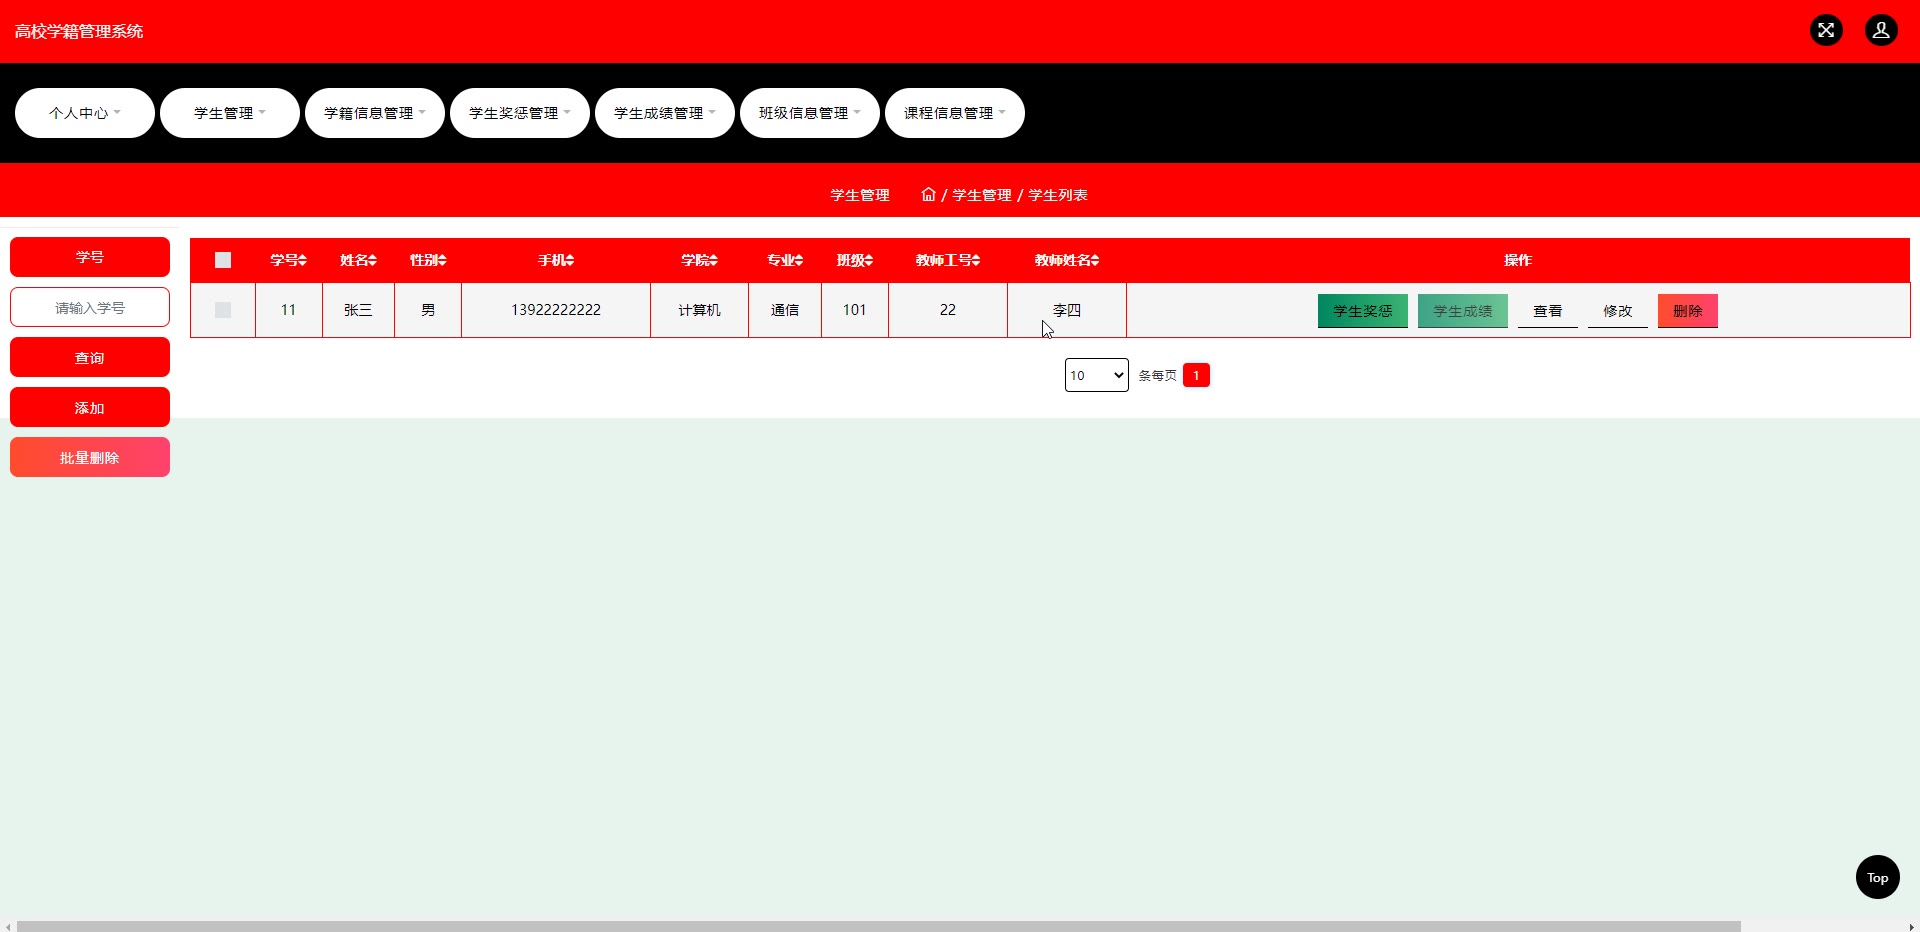Sort table by 专业 column
The width and height of the screenshot is (1920, 932).
click(x=785, y=260)
